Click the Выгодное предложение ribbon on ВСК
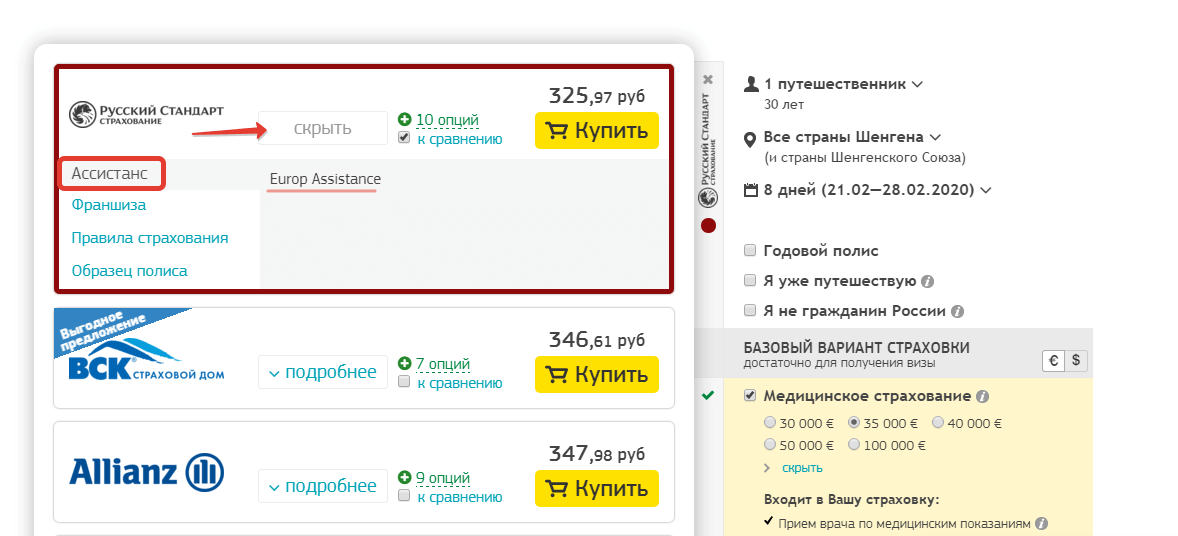This screenshot has height=536, width=1178. coord(110,331)
